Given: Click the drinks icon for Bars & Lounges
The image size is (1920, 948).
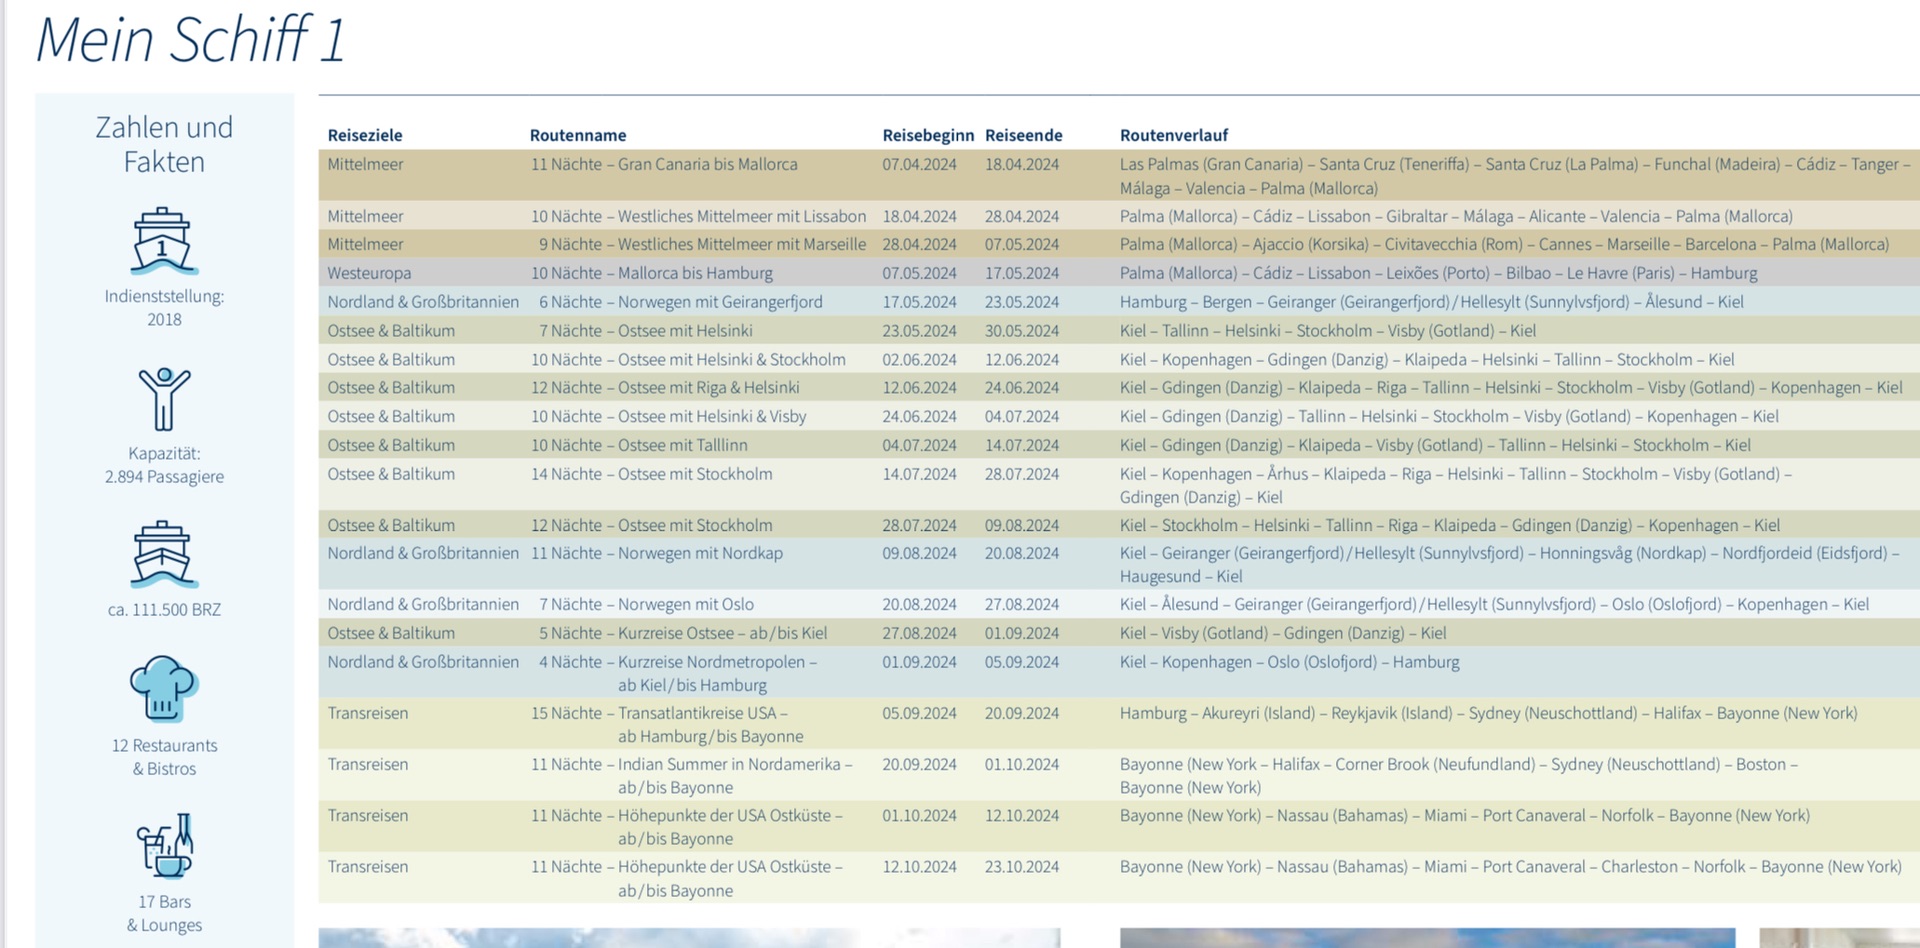Looking at the screenshot, I should (164, 846).
